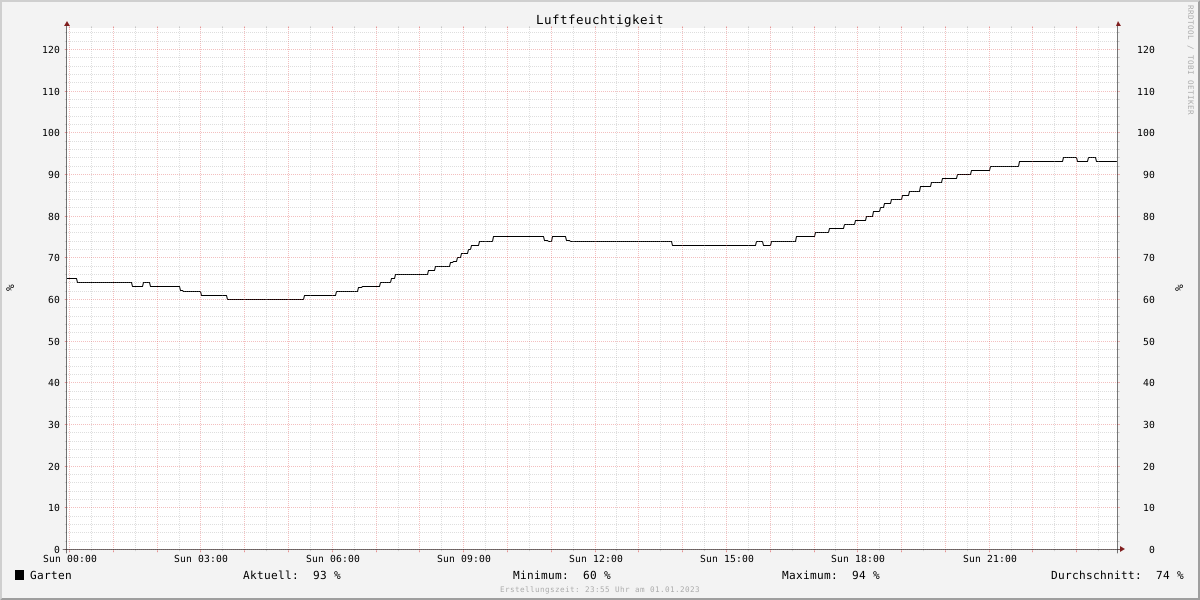This screenshot has height=600, width=1200.
Task: Click the red arrowhead ending the time axis
Action: [1122, 549]
